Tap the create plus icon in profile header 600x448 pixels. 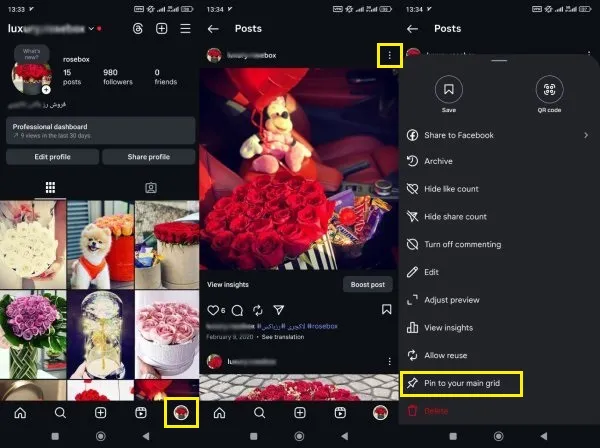coord(161,29)
